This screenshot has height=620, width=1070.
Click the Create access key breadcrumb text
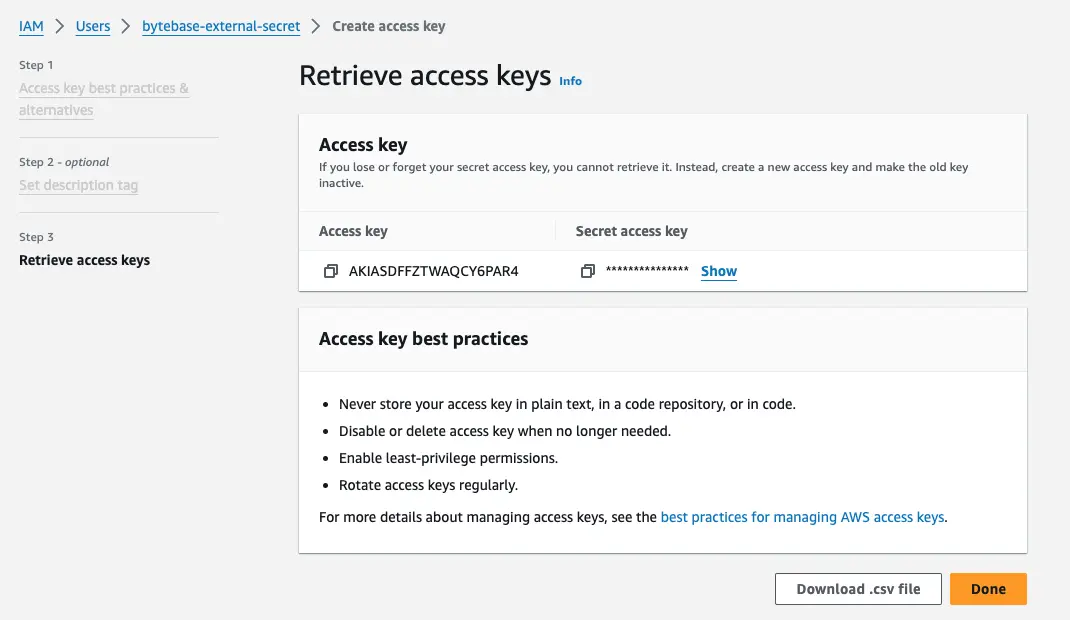tap(389, 27)
